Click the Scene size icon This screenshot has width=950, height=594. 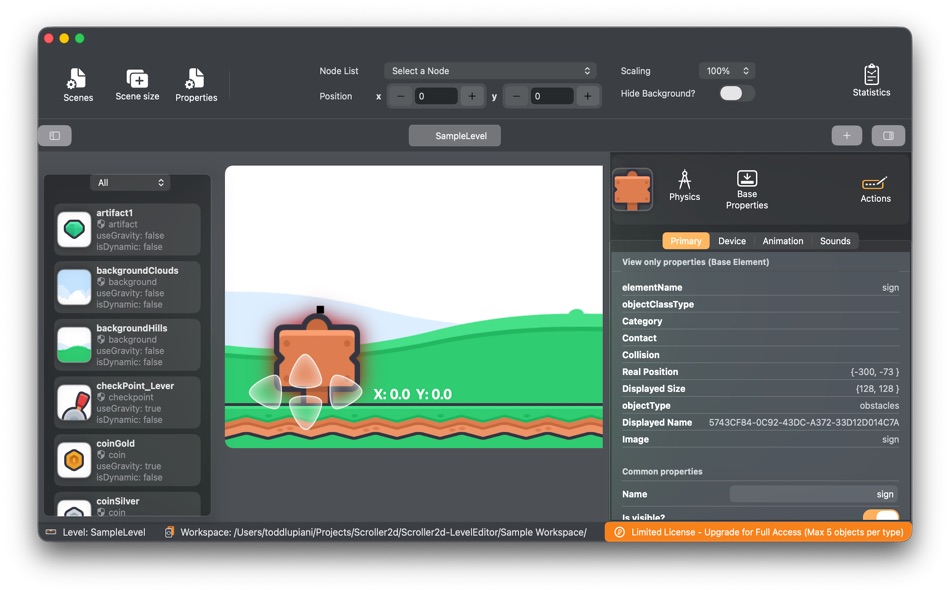click(x=136, y=84)
